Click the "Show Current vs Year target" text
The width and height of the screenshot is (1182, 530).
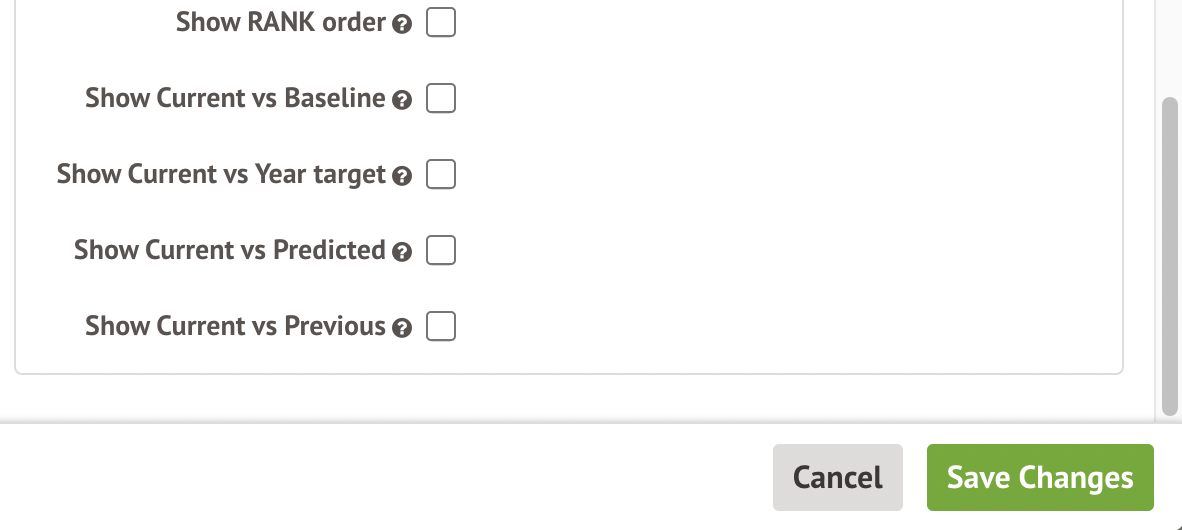pyautogui.click(x=221, y=174)
